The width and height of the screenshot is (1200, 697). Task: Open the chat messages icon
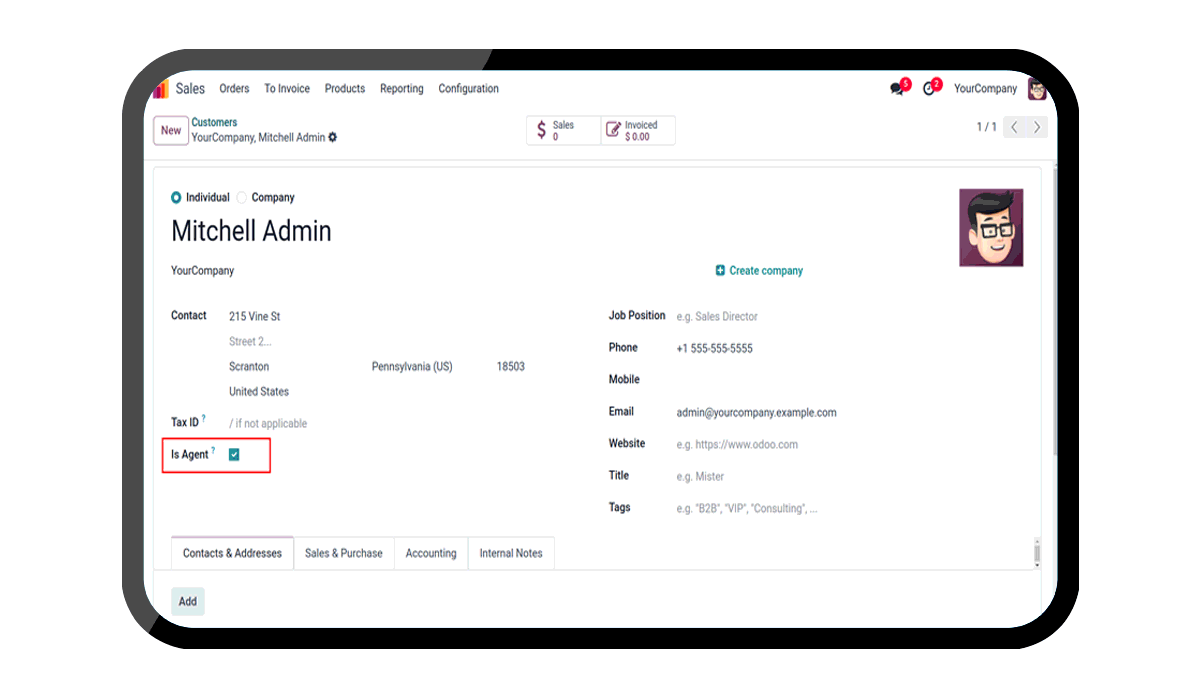(897, 89)
